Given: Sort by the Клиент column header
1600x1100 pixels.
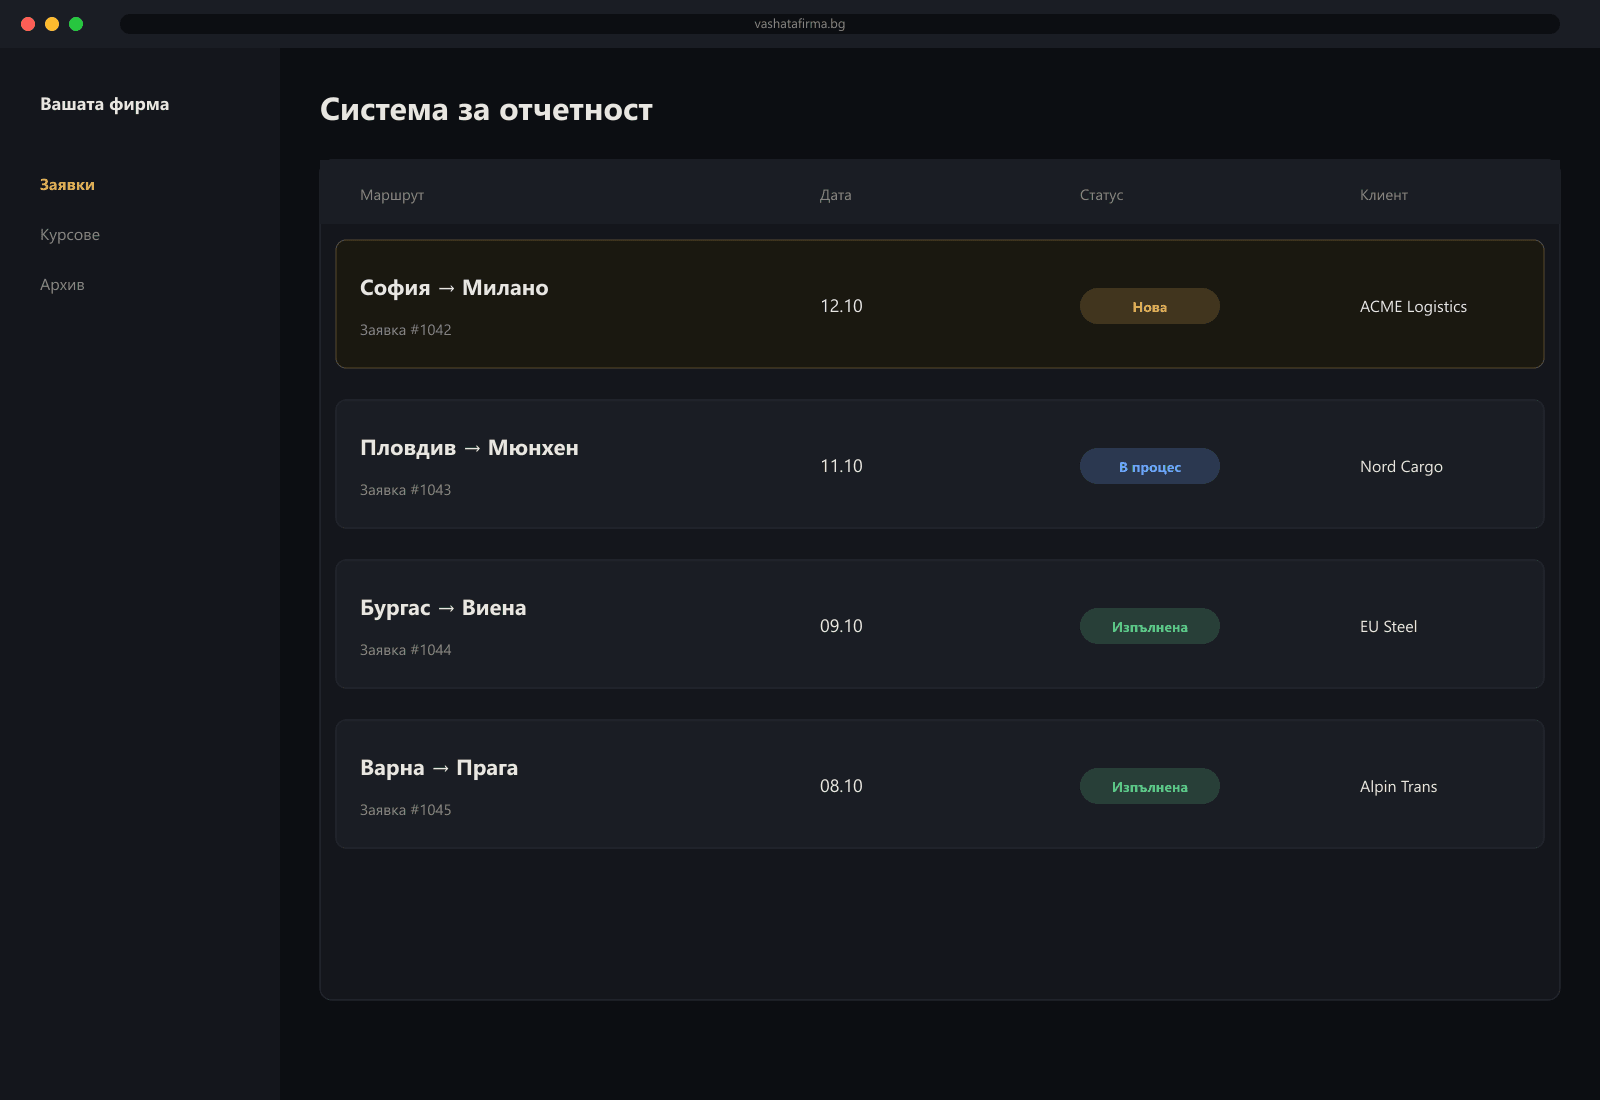Looking at the screenshot, I should (1383, 195).
